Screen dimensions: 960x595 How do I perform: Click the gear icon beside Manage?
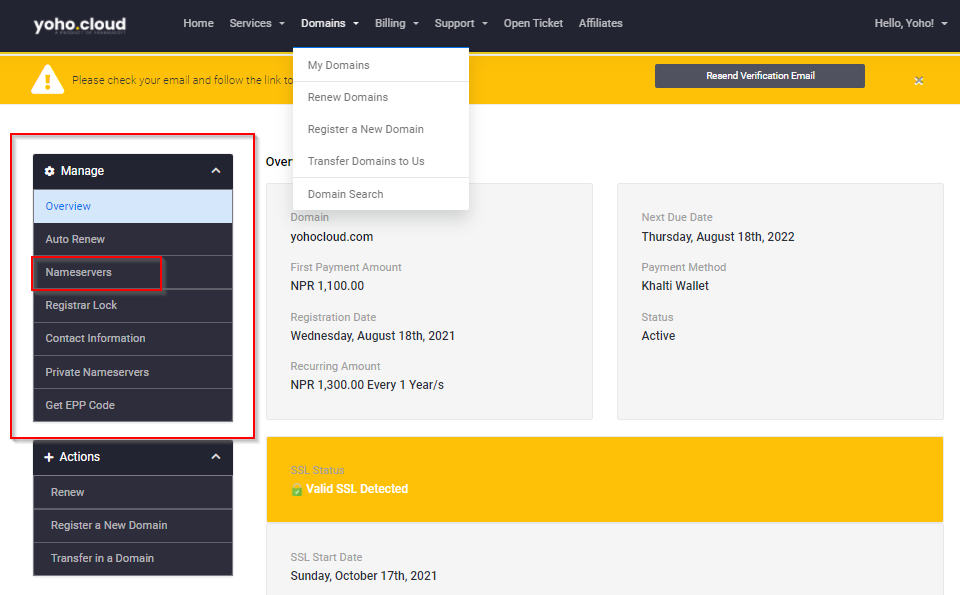coord(50,171)
